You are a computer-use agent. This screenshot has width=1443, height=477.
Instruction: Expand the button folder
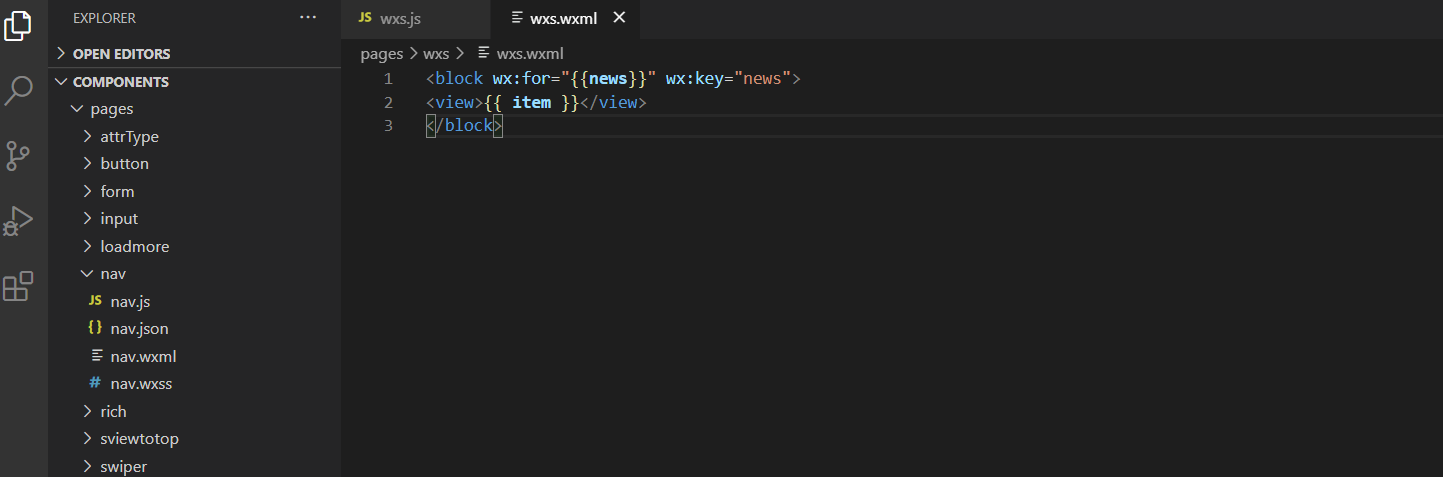195,164
